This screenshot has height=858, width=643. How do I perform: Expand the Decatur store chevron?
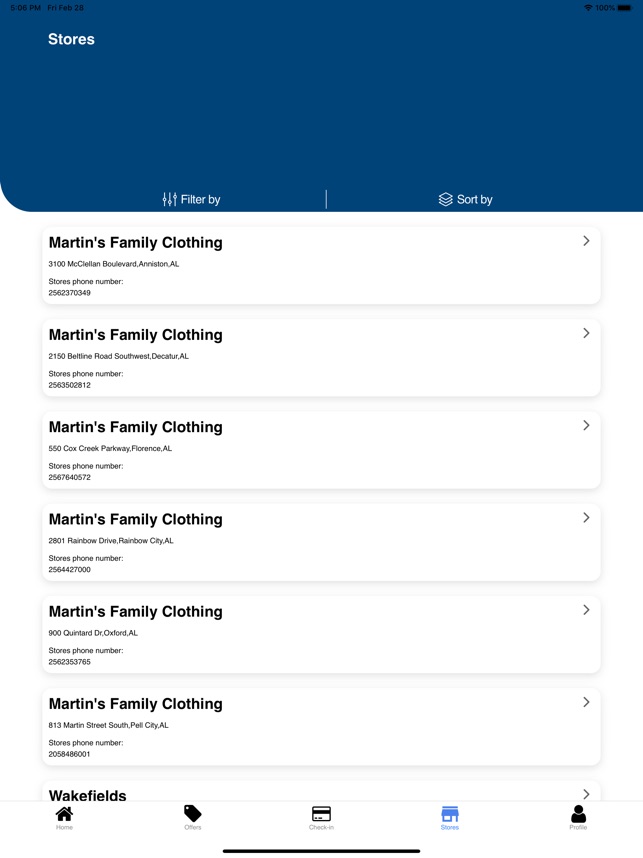tap(586, 333)
